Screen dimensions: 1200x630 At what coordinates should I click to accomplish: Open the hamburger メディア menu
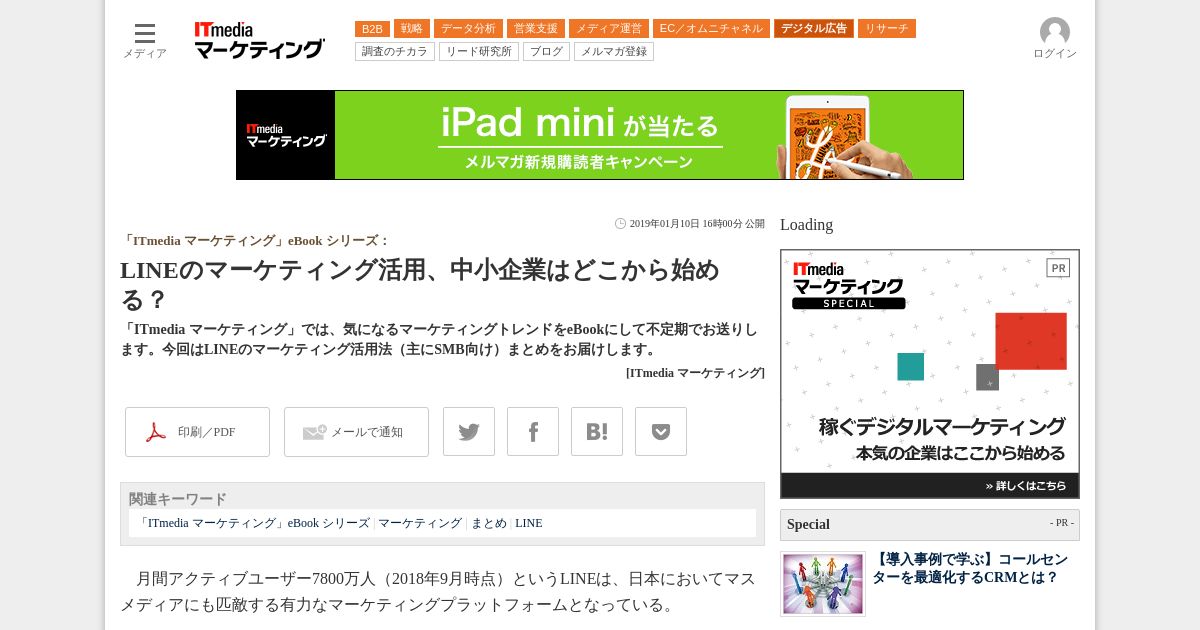[x=145, y=40]
